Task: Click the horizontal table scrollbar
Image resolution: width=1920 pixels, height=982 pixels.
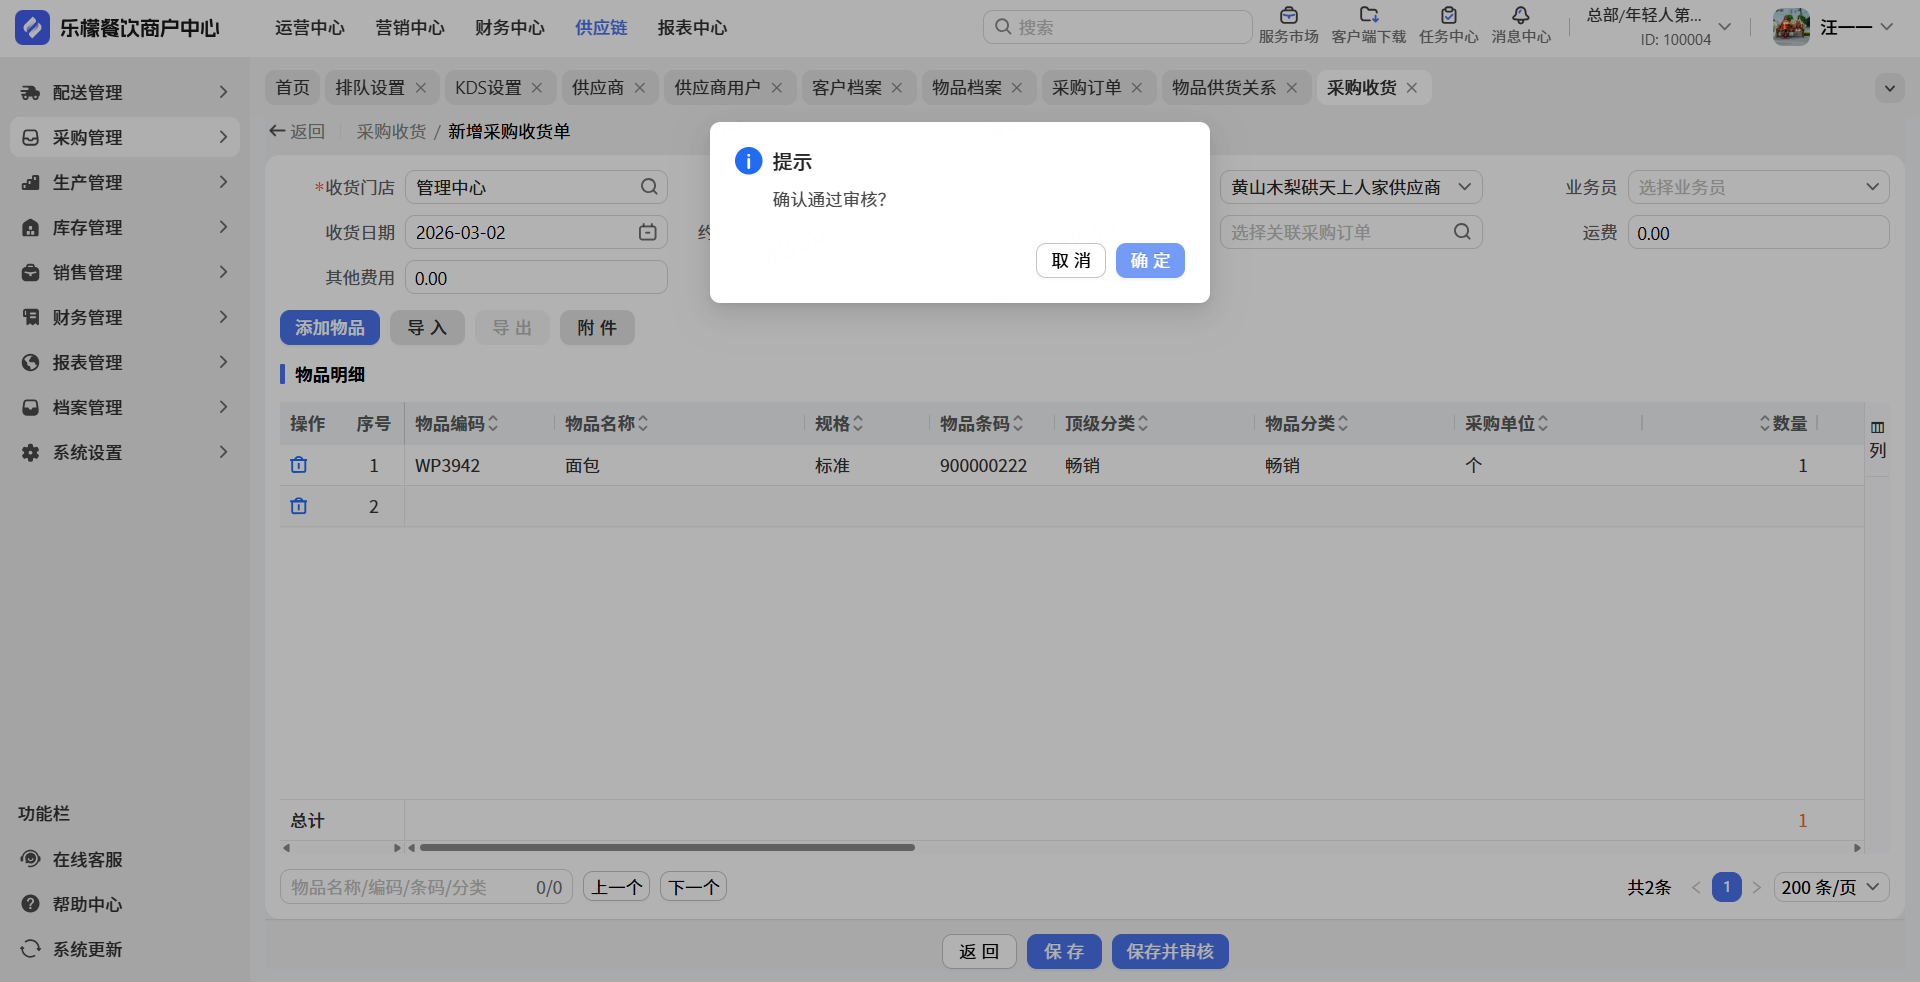Action: [x=667, y=848]
